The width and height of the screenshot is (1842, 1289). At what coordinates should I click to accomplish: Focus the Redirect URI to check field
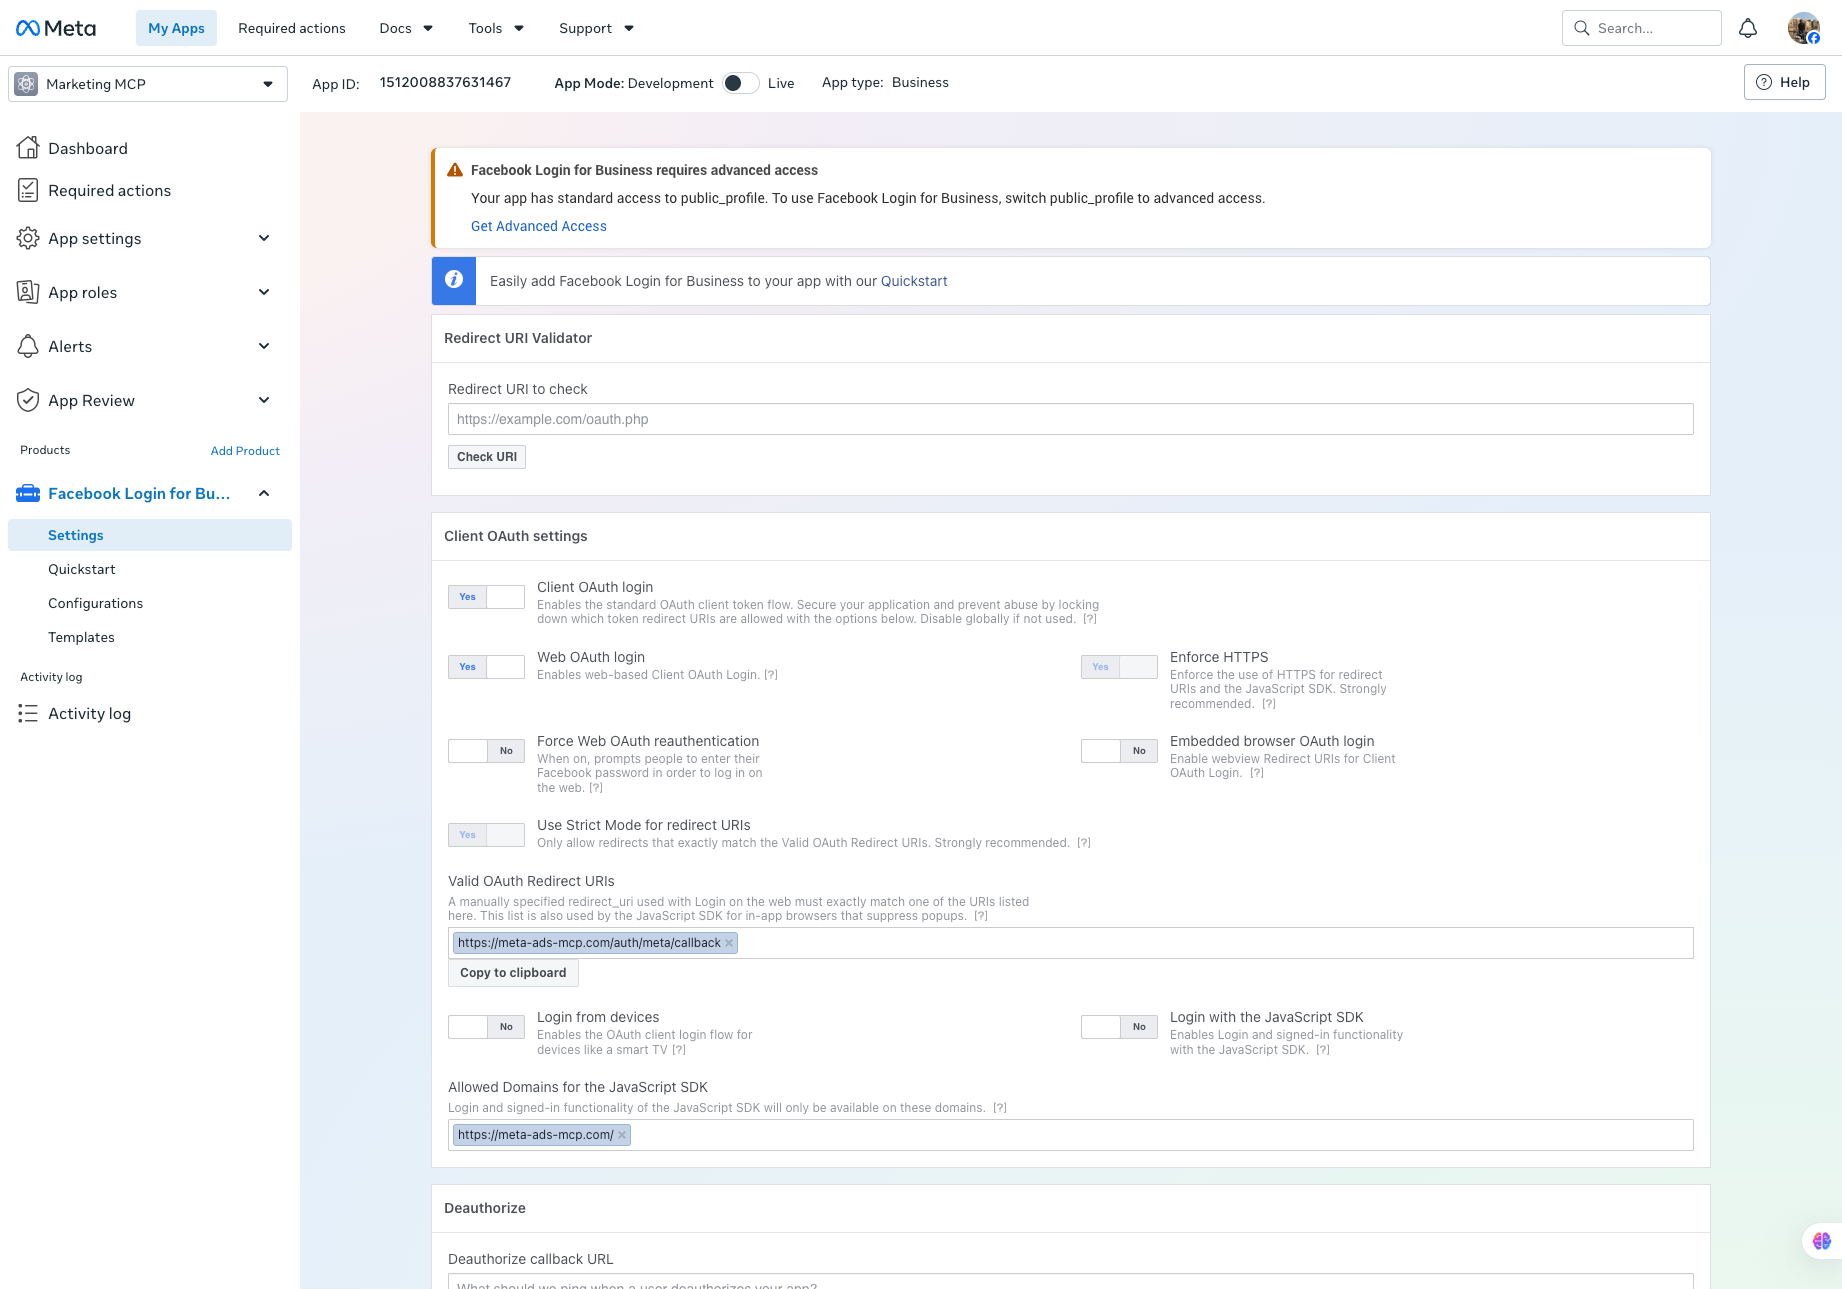1071,419
